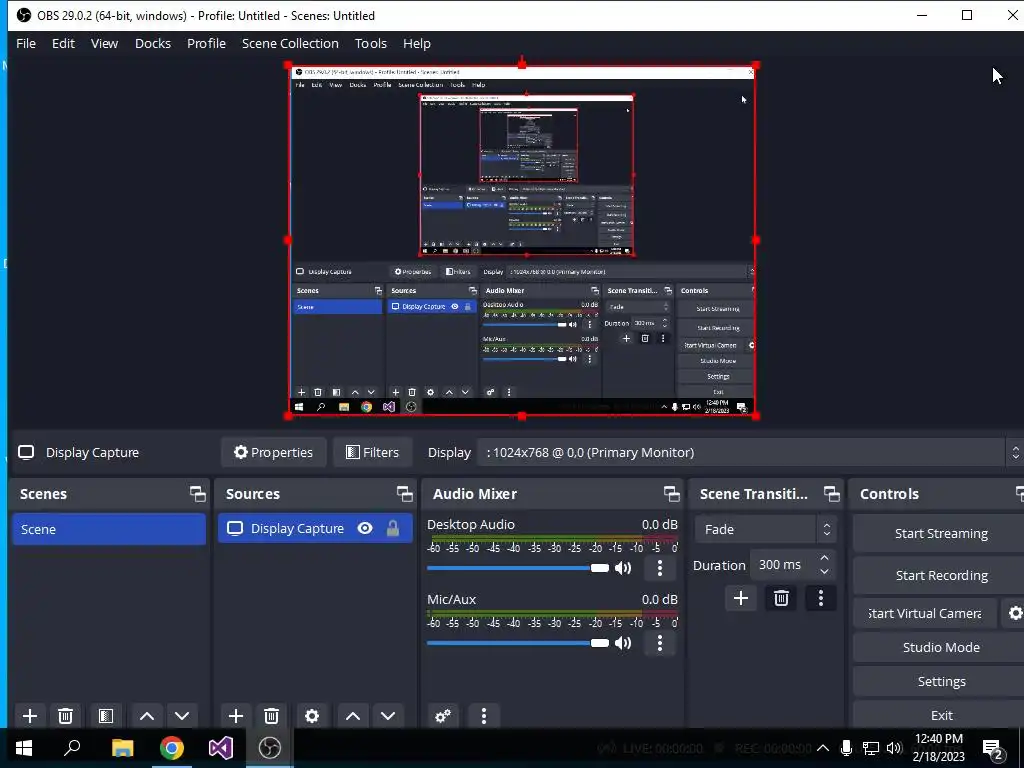
Task: Open scene filters icon in Scenes panel
Action: coord(106,716)
